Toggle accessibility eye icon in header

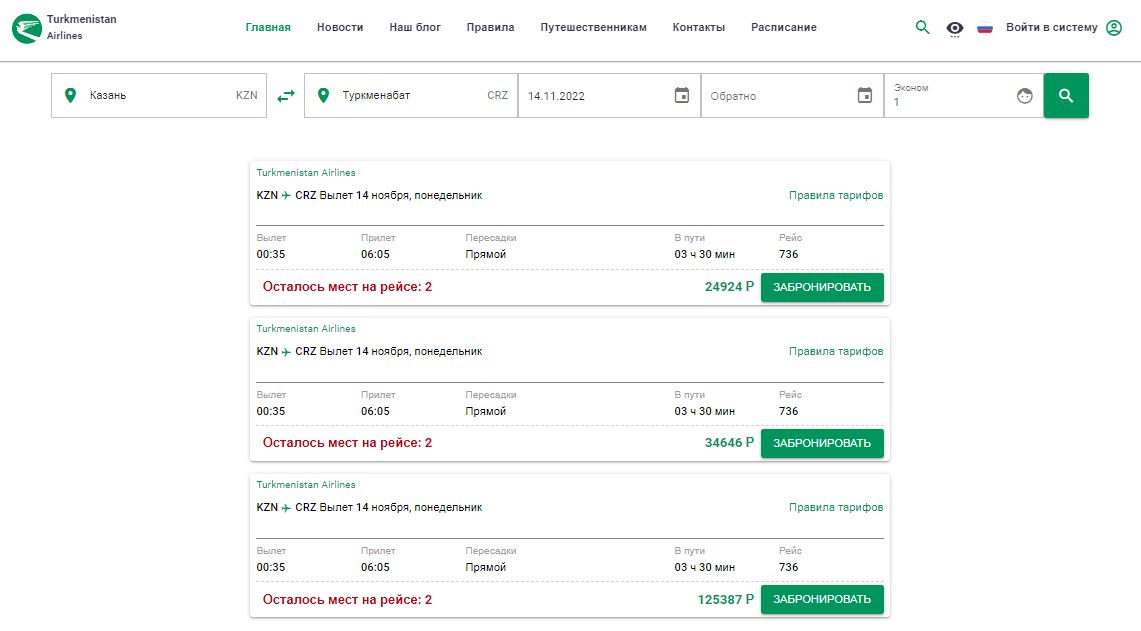(955, 28)
